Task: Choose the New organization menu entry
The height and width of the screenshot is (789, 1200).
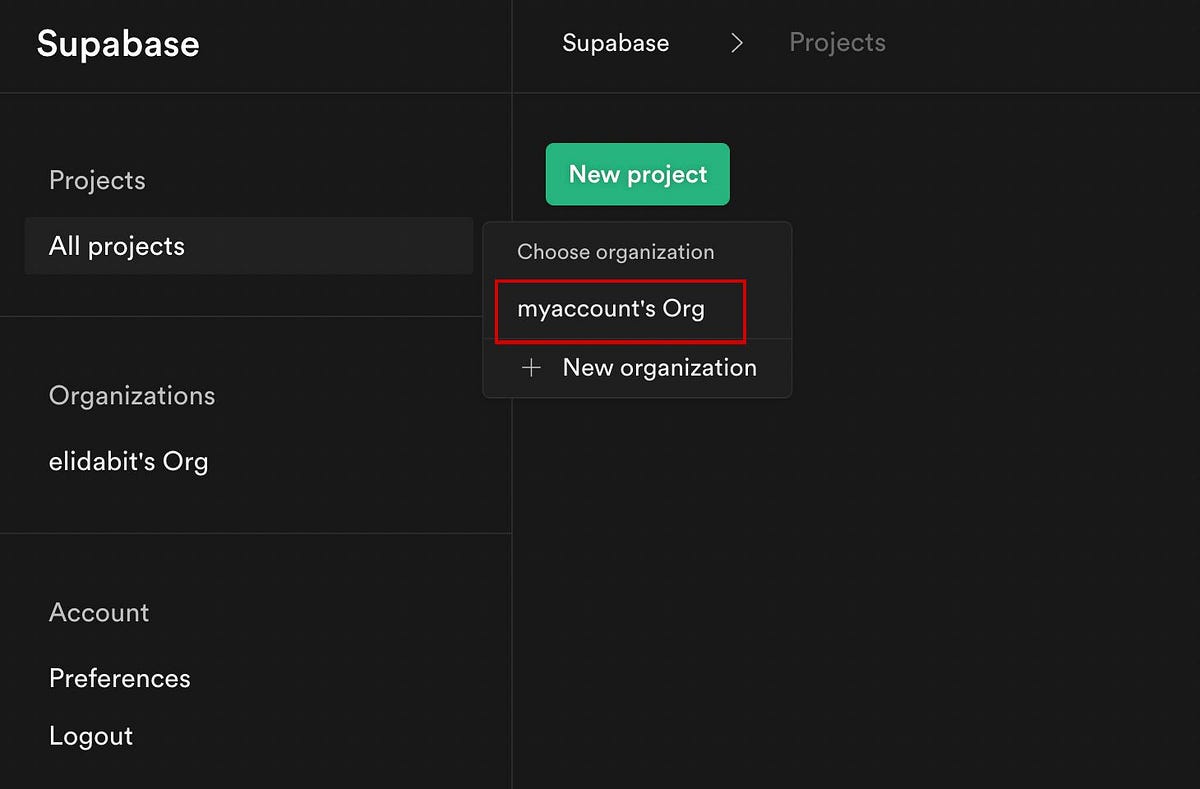Action: [x=659, y=368]
